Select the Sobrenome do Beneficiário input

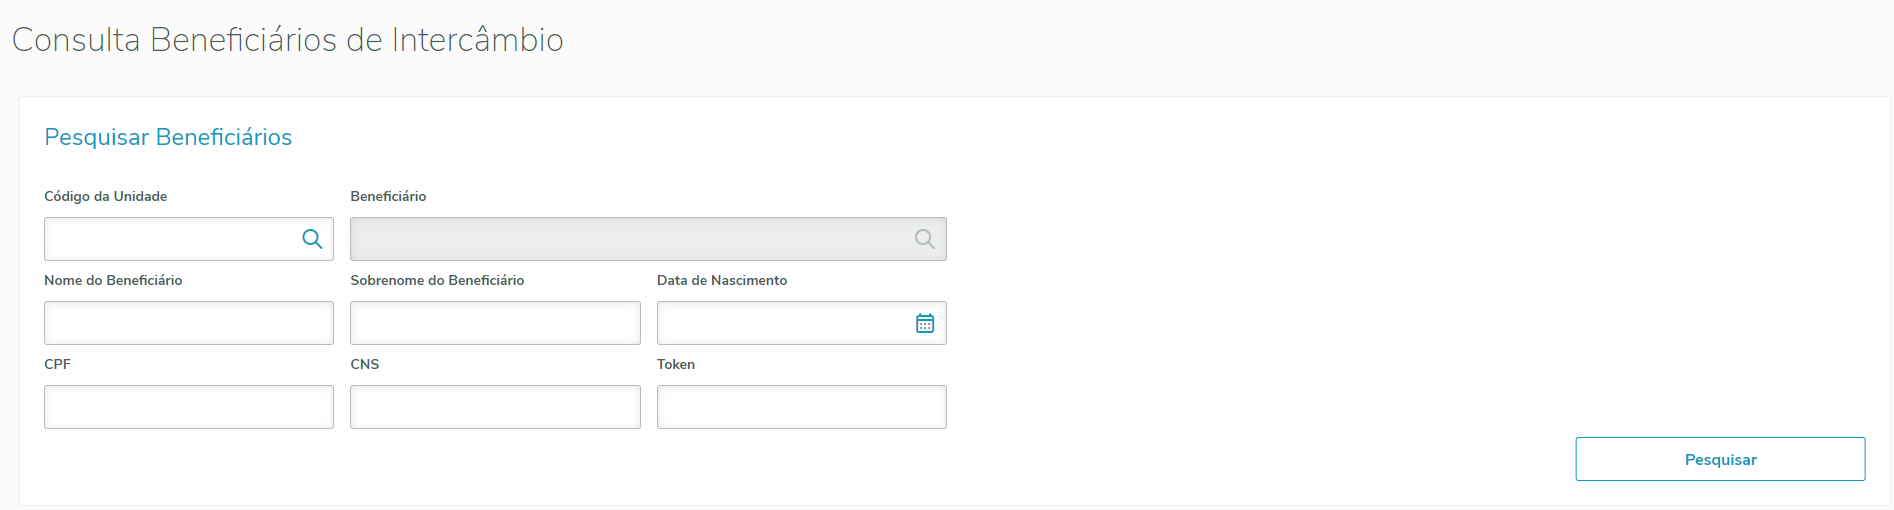(x=495, y=323)
